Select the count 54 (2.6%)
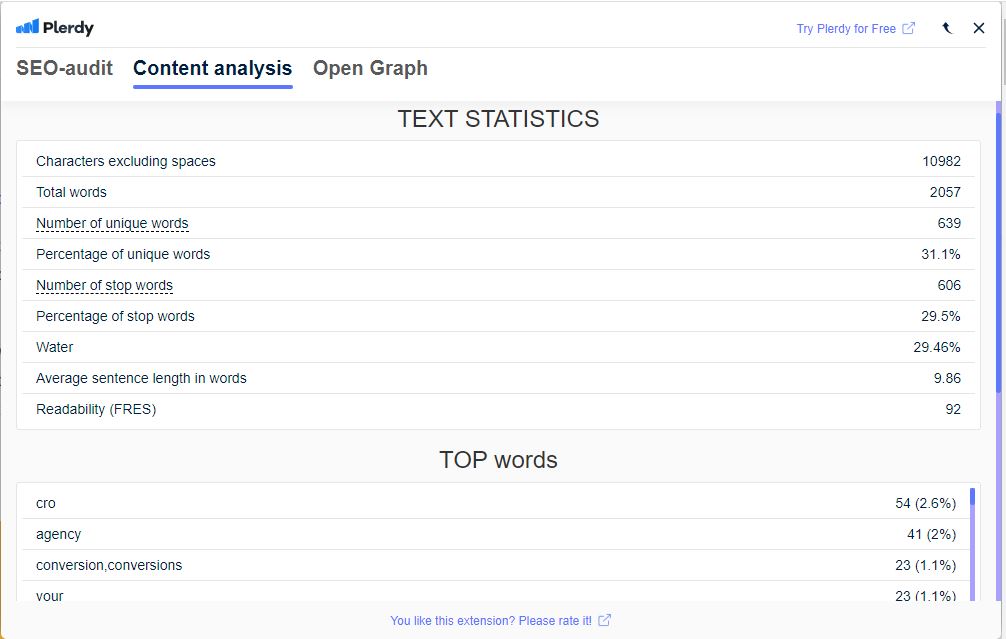1006x639 pixels. (x=925, y=504)
